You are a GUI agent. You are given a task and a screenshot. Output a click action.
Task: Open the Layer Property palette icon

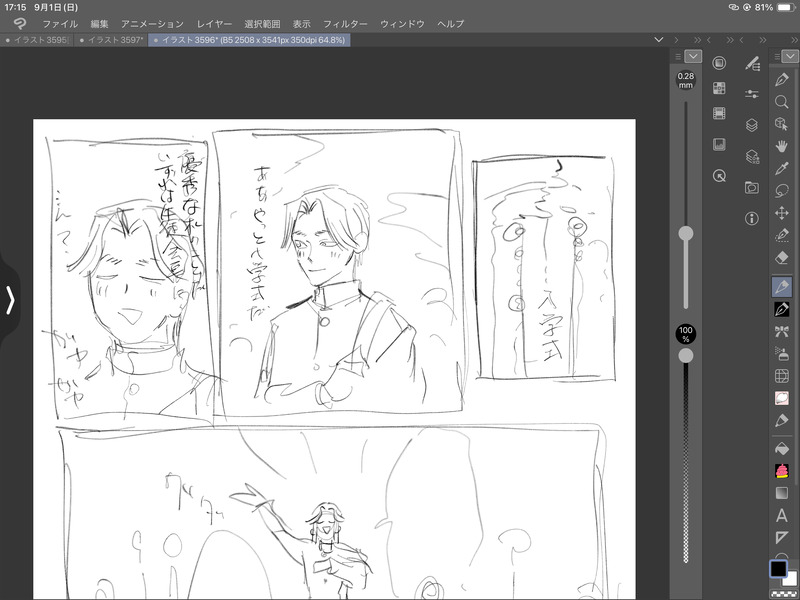tap(752, 156)
